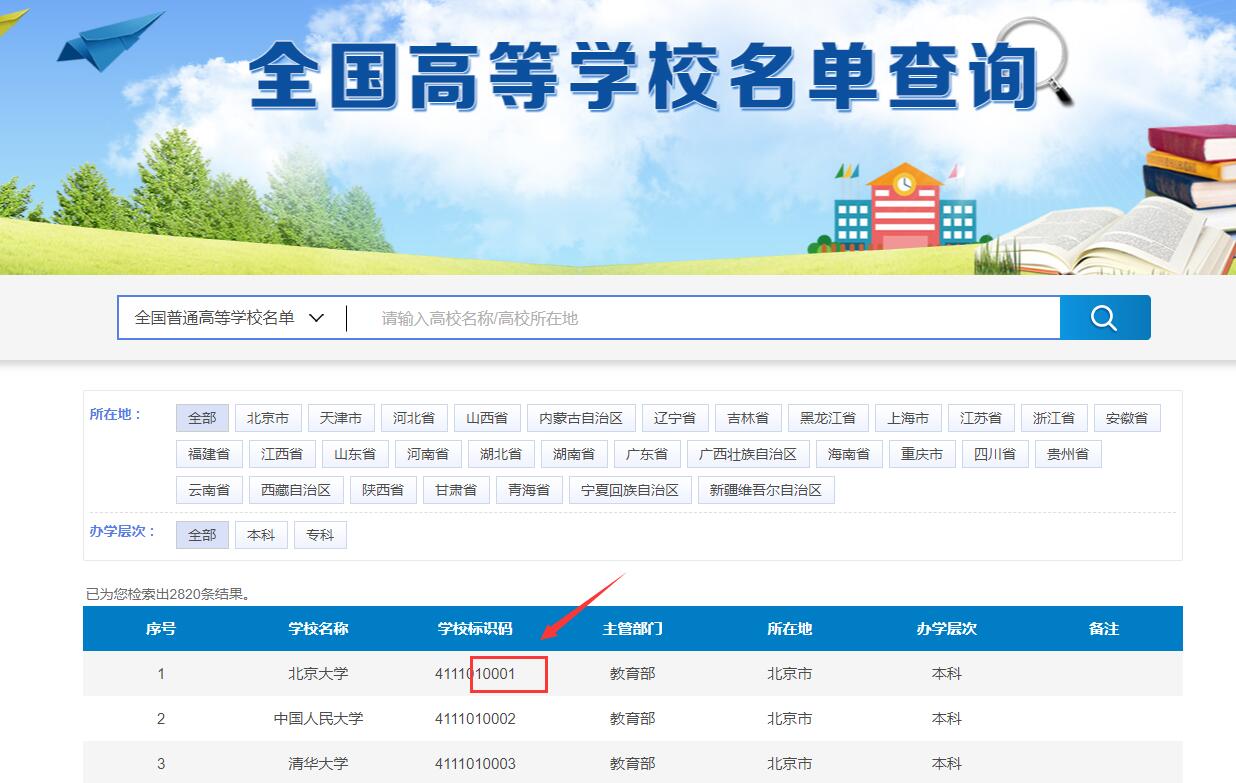The height and width of the screenshot is (783, 1236).
Task: Filter by 辽宁省
Action: (x=675, y=418)
